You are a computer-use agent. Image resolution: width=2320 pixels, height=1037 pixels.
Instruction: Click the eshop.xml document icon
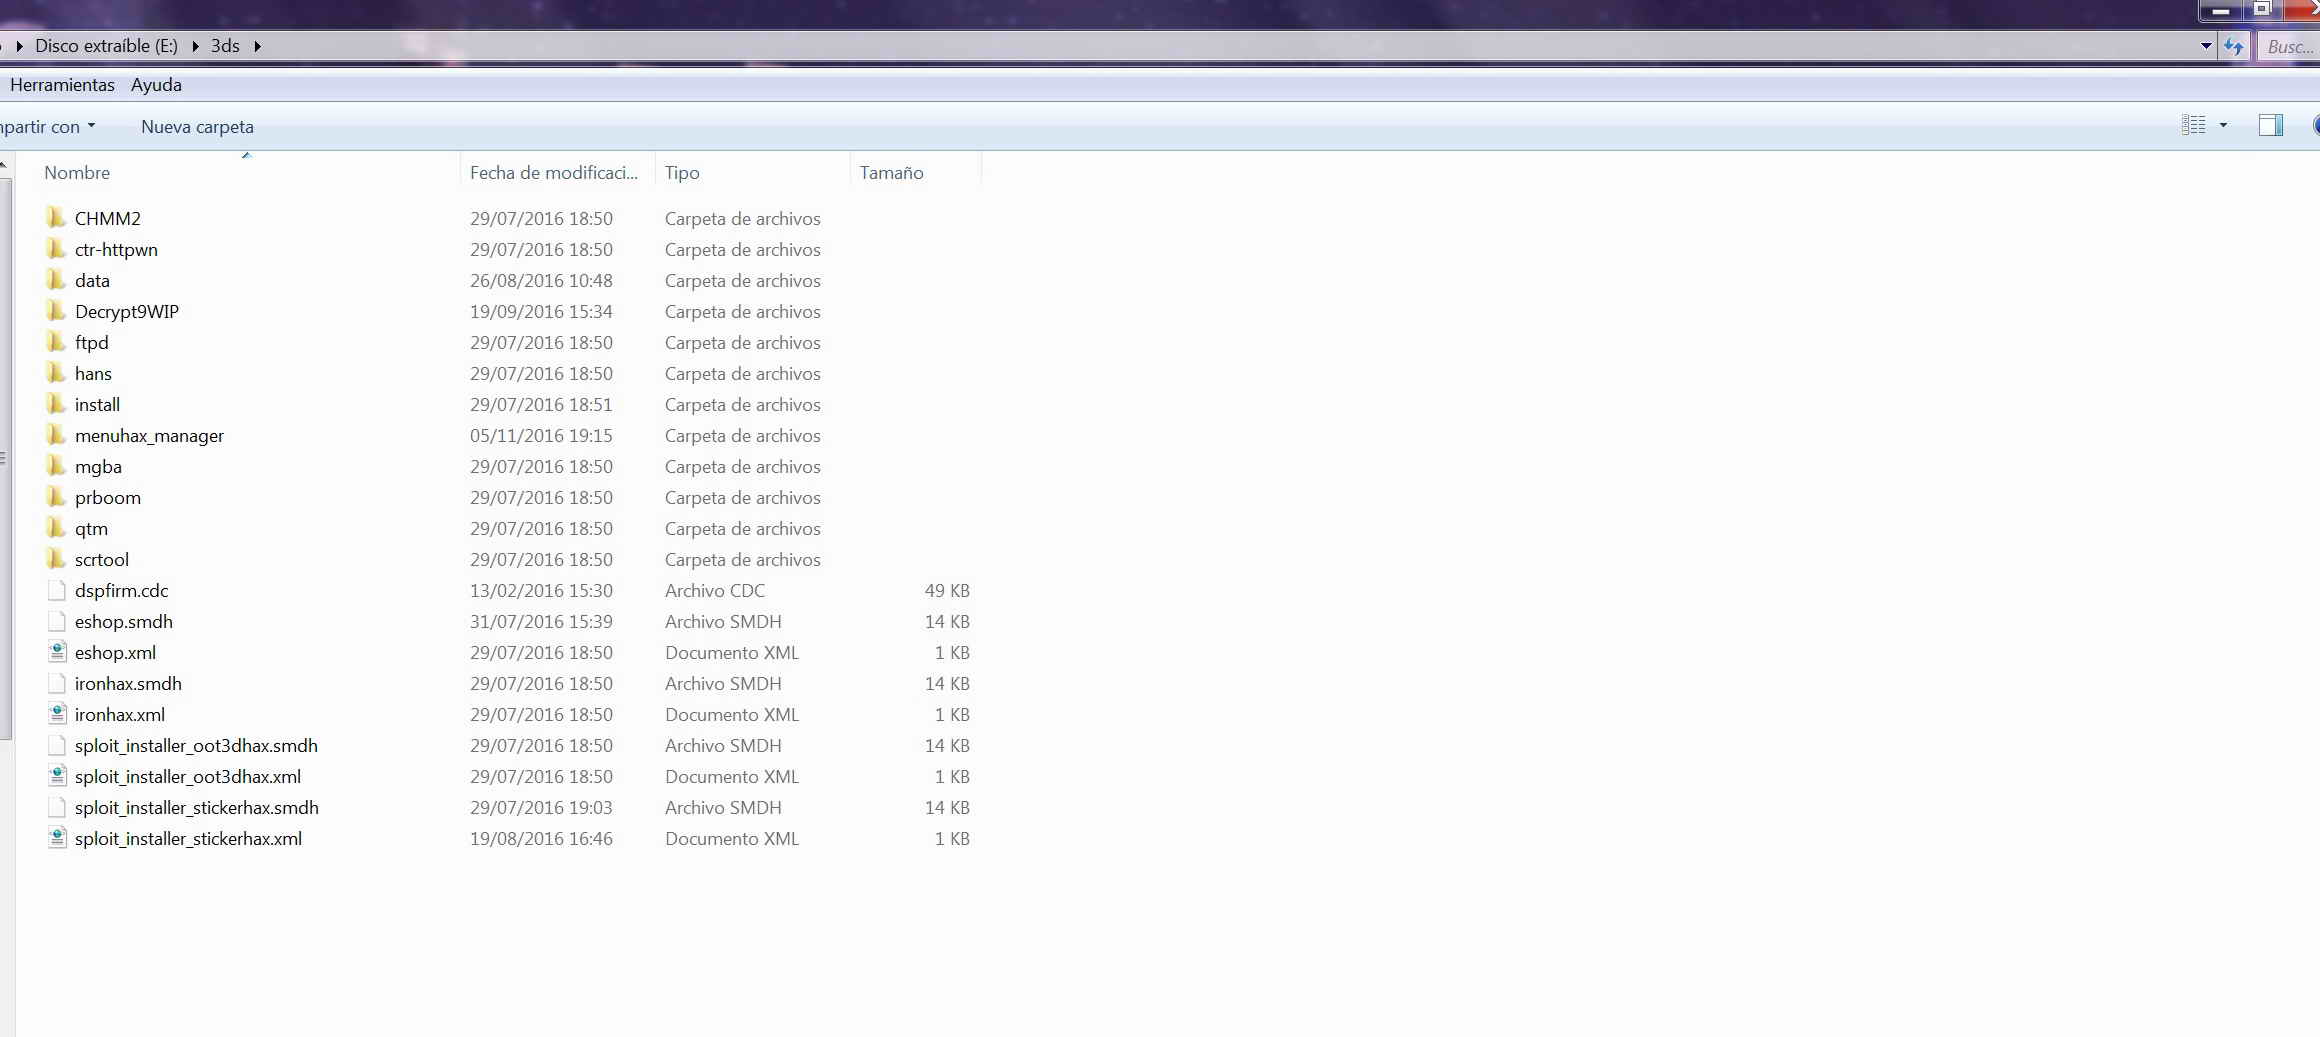[x=57, y=652]
